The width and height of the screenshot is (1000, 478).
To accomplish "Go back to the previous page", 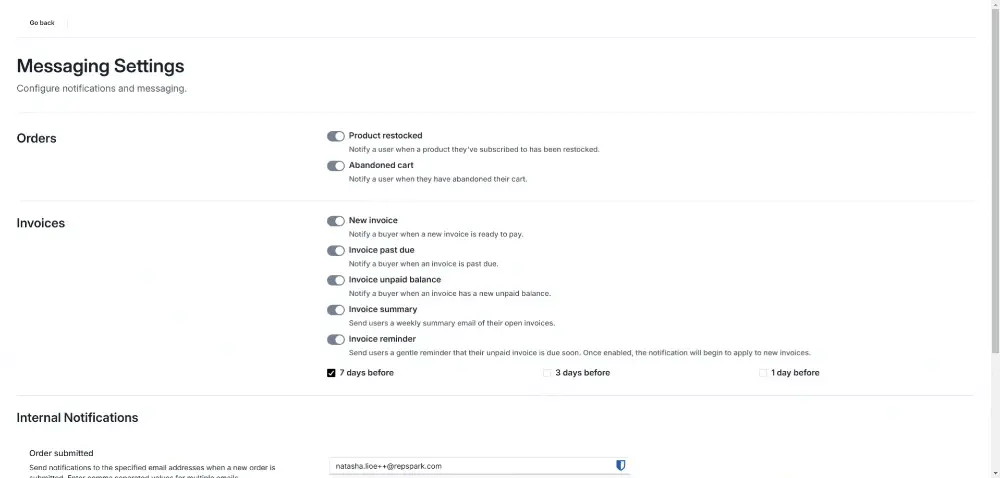I will click(42, 23).
